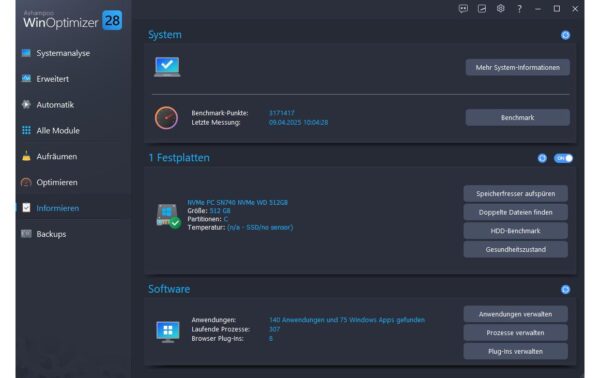
Task: Click Doppelte Dateien finden
Action: coord(515,212)
